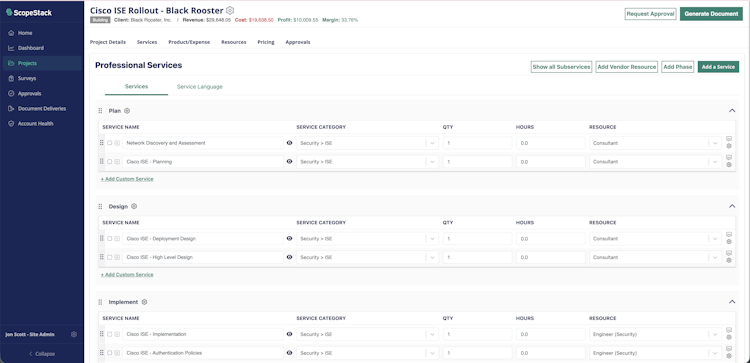The image size is (750, 363).
Task: Open Resource dropdown for Cisco ISE - Planning row
Action: 655,162
